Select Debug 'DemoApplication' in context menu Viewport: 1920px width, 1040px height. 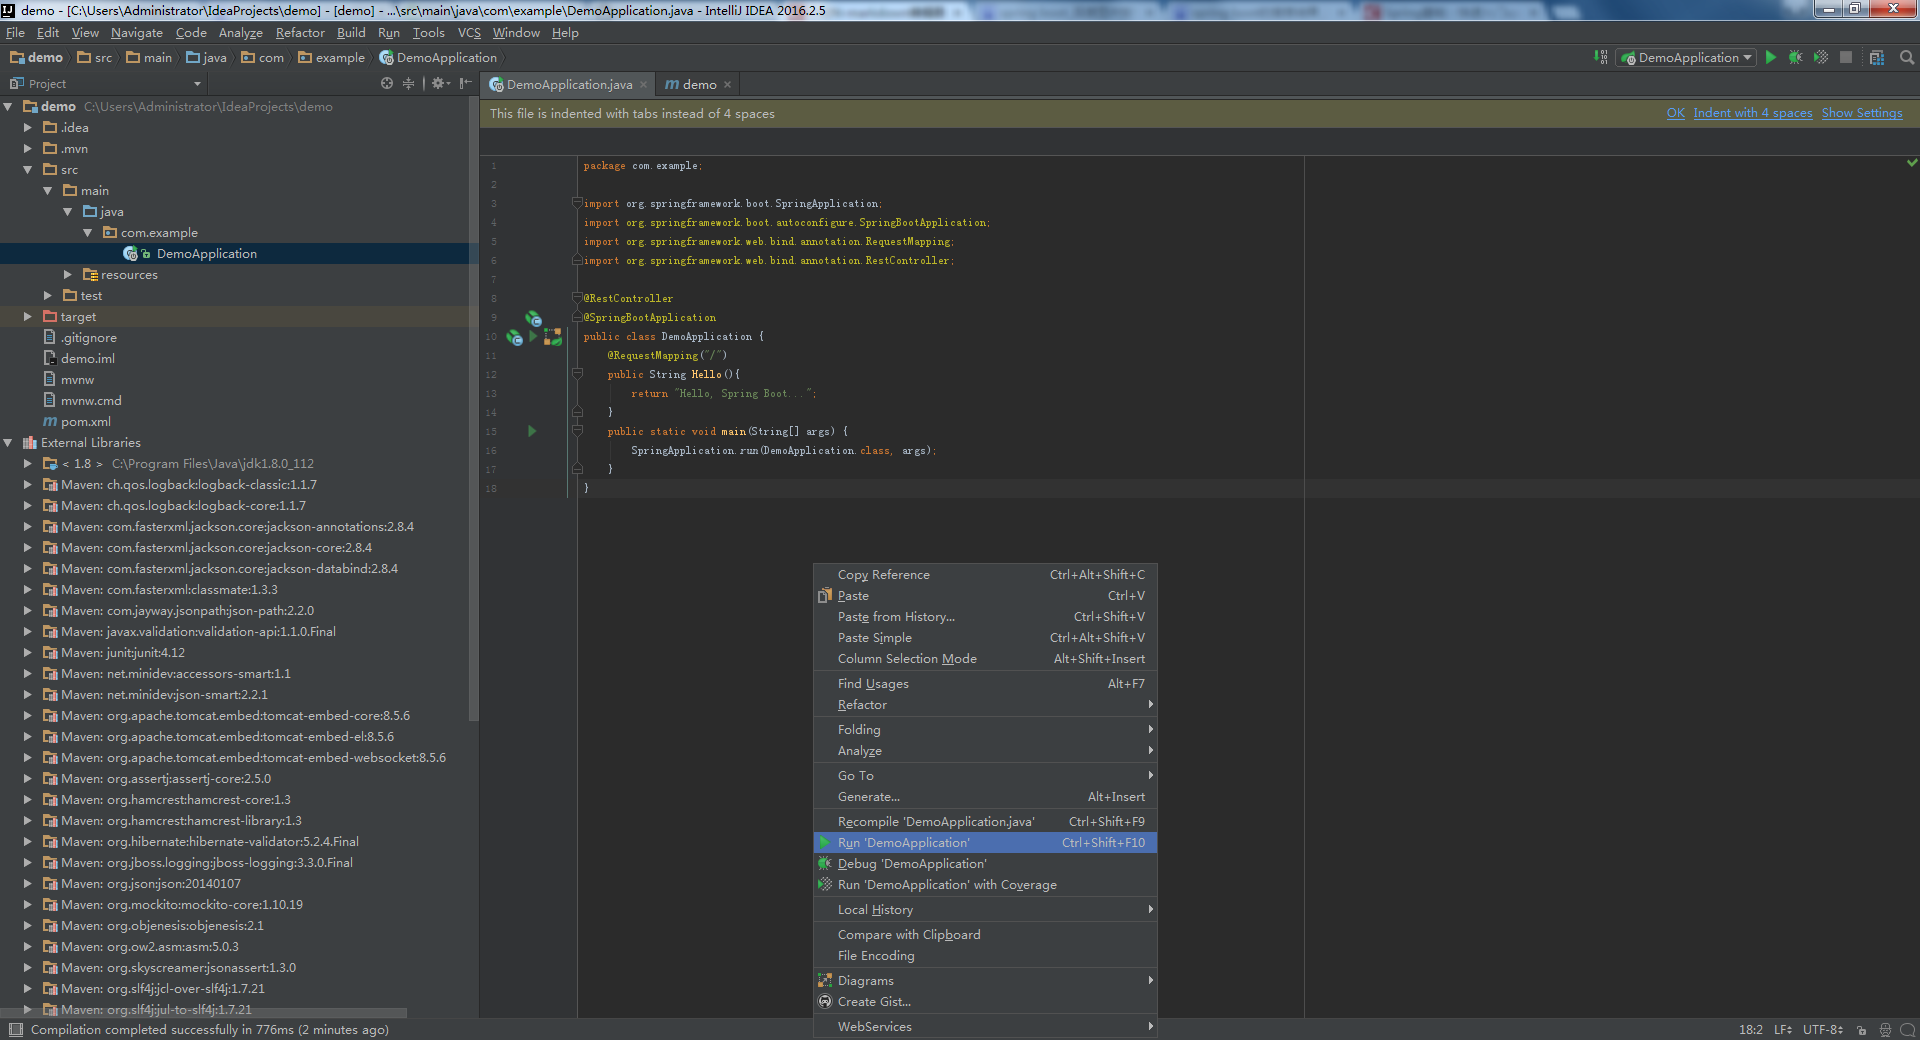[x=985, y=864]
